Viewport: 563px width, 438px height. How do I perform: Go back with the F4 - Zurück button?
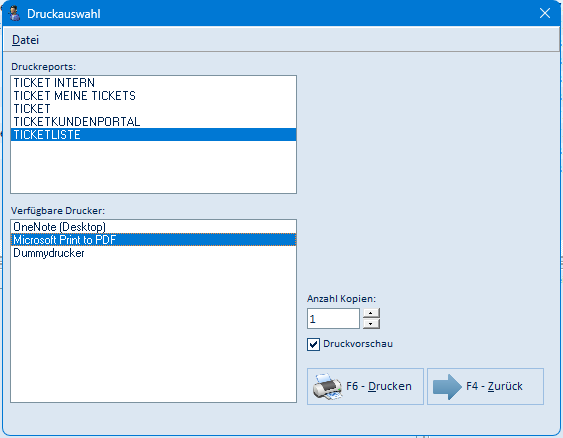[485, 386]
